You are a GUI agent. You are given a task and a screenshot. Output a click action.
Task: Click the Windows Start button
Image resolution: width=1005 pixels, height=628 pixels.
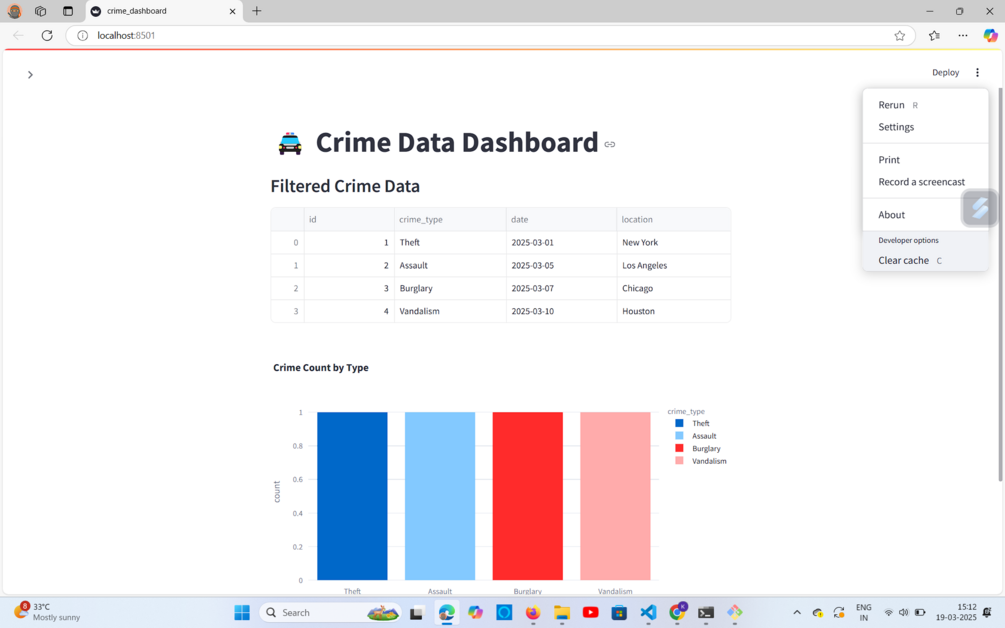(240, 612)
